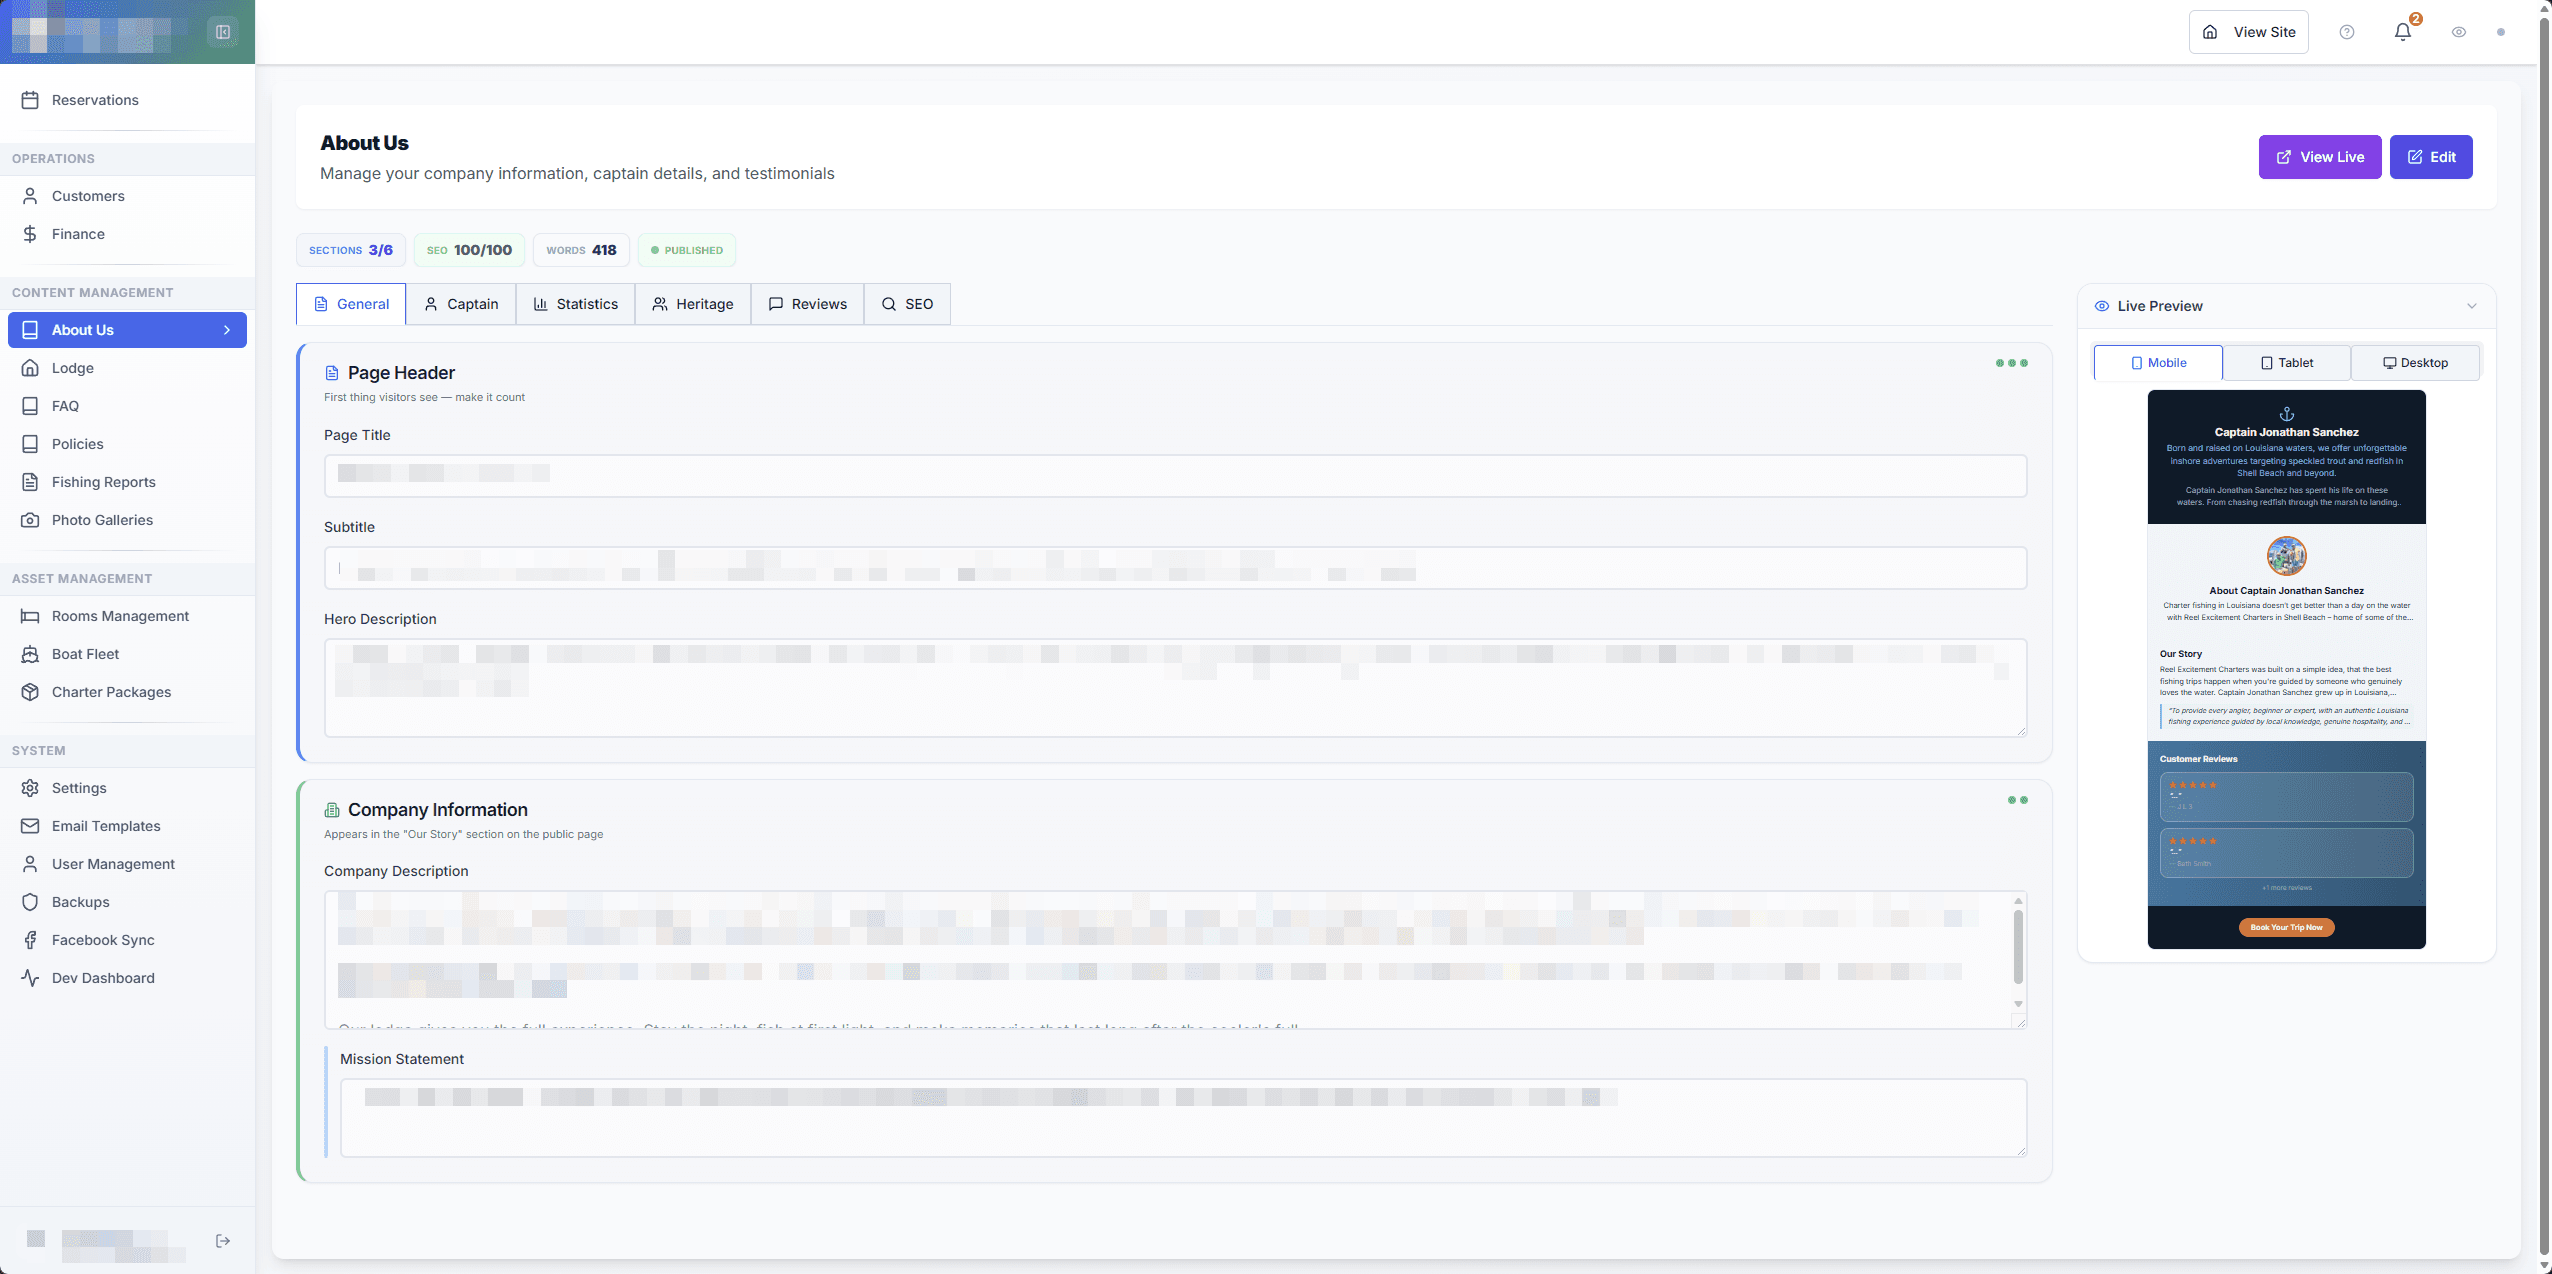Viewport: 2552px width, 1274px height.
Task: Switch the preview to Tablet view
Action: [x=2286, y=362]
